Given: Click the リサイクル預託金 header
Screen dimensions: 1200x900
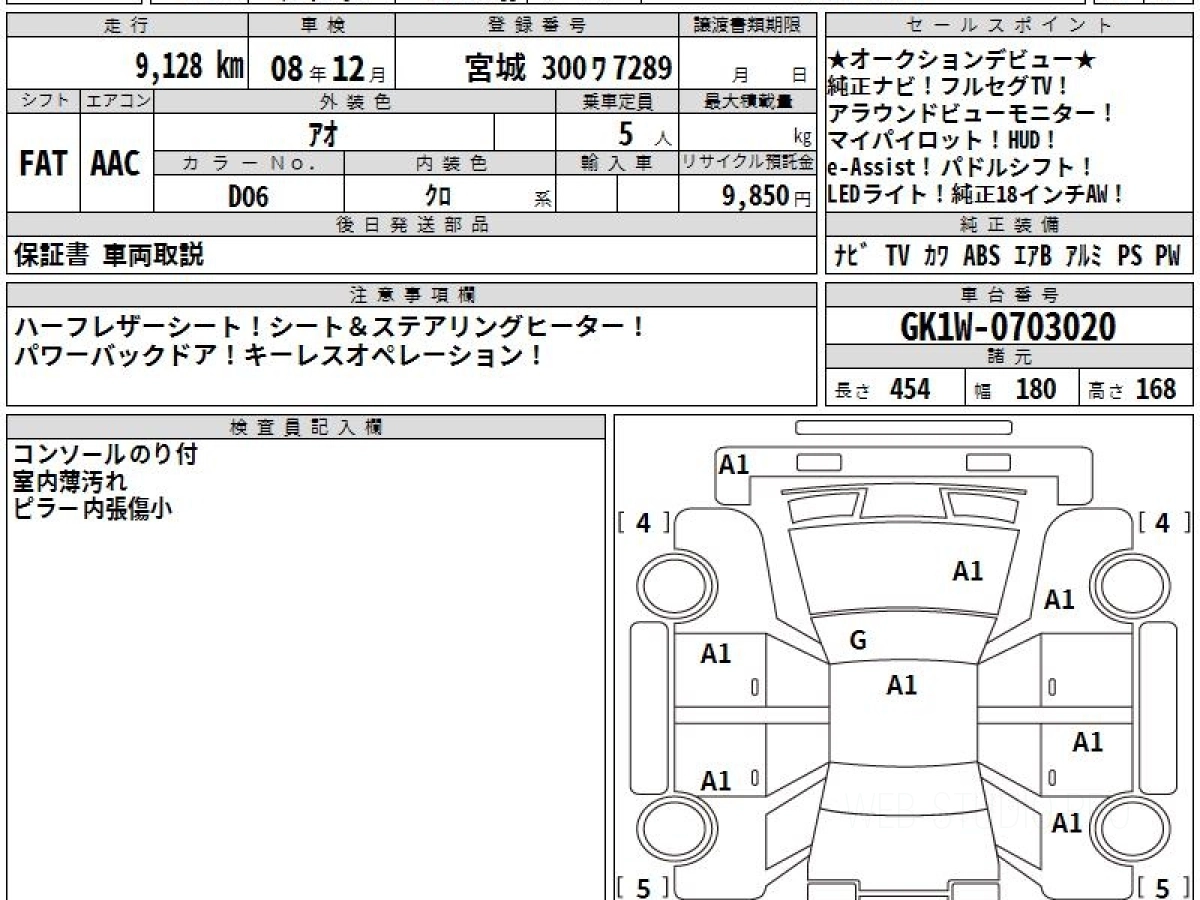Looking at the screenshot, I should pyautogui.click(x=748, y=164).
